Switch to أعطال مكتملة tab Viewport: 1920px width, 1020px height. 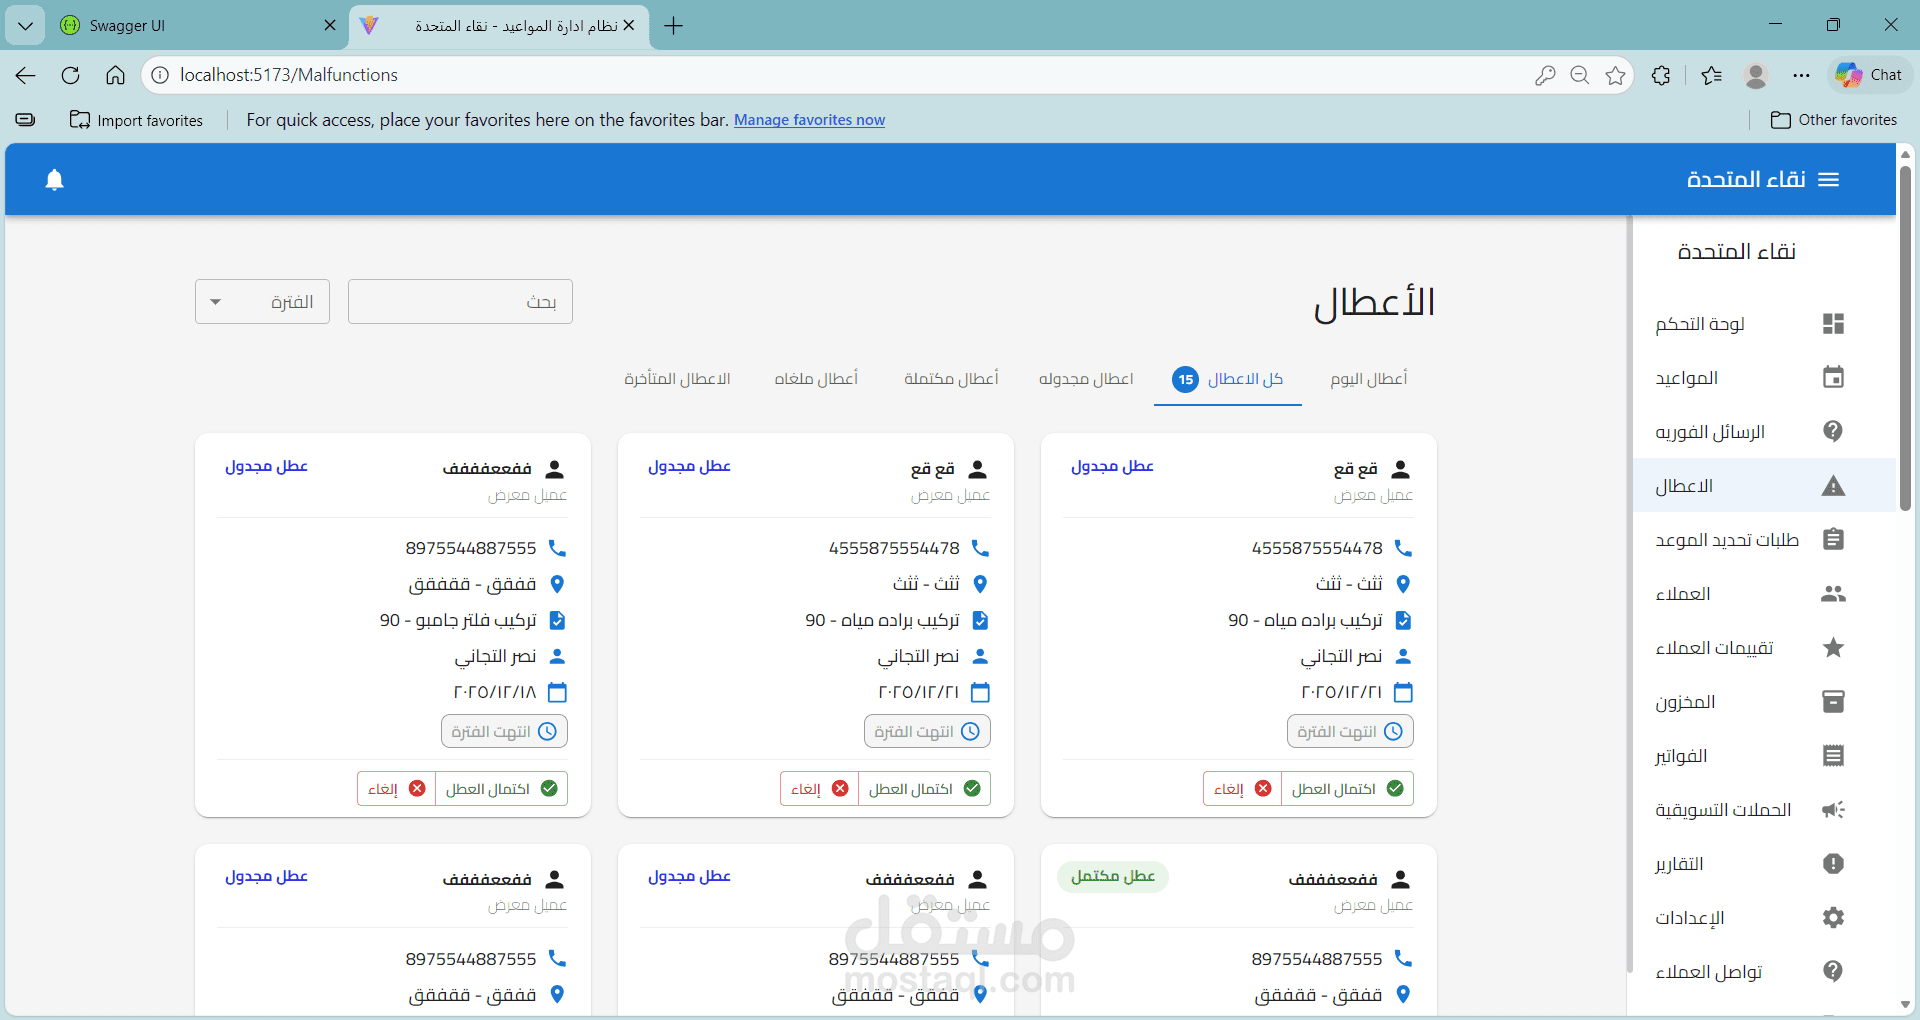click(x=951, y=379)
